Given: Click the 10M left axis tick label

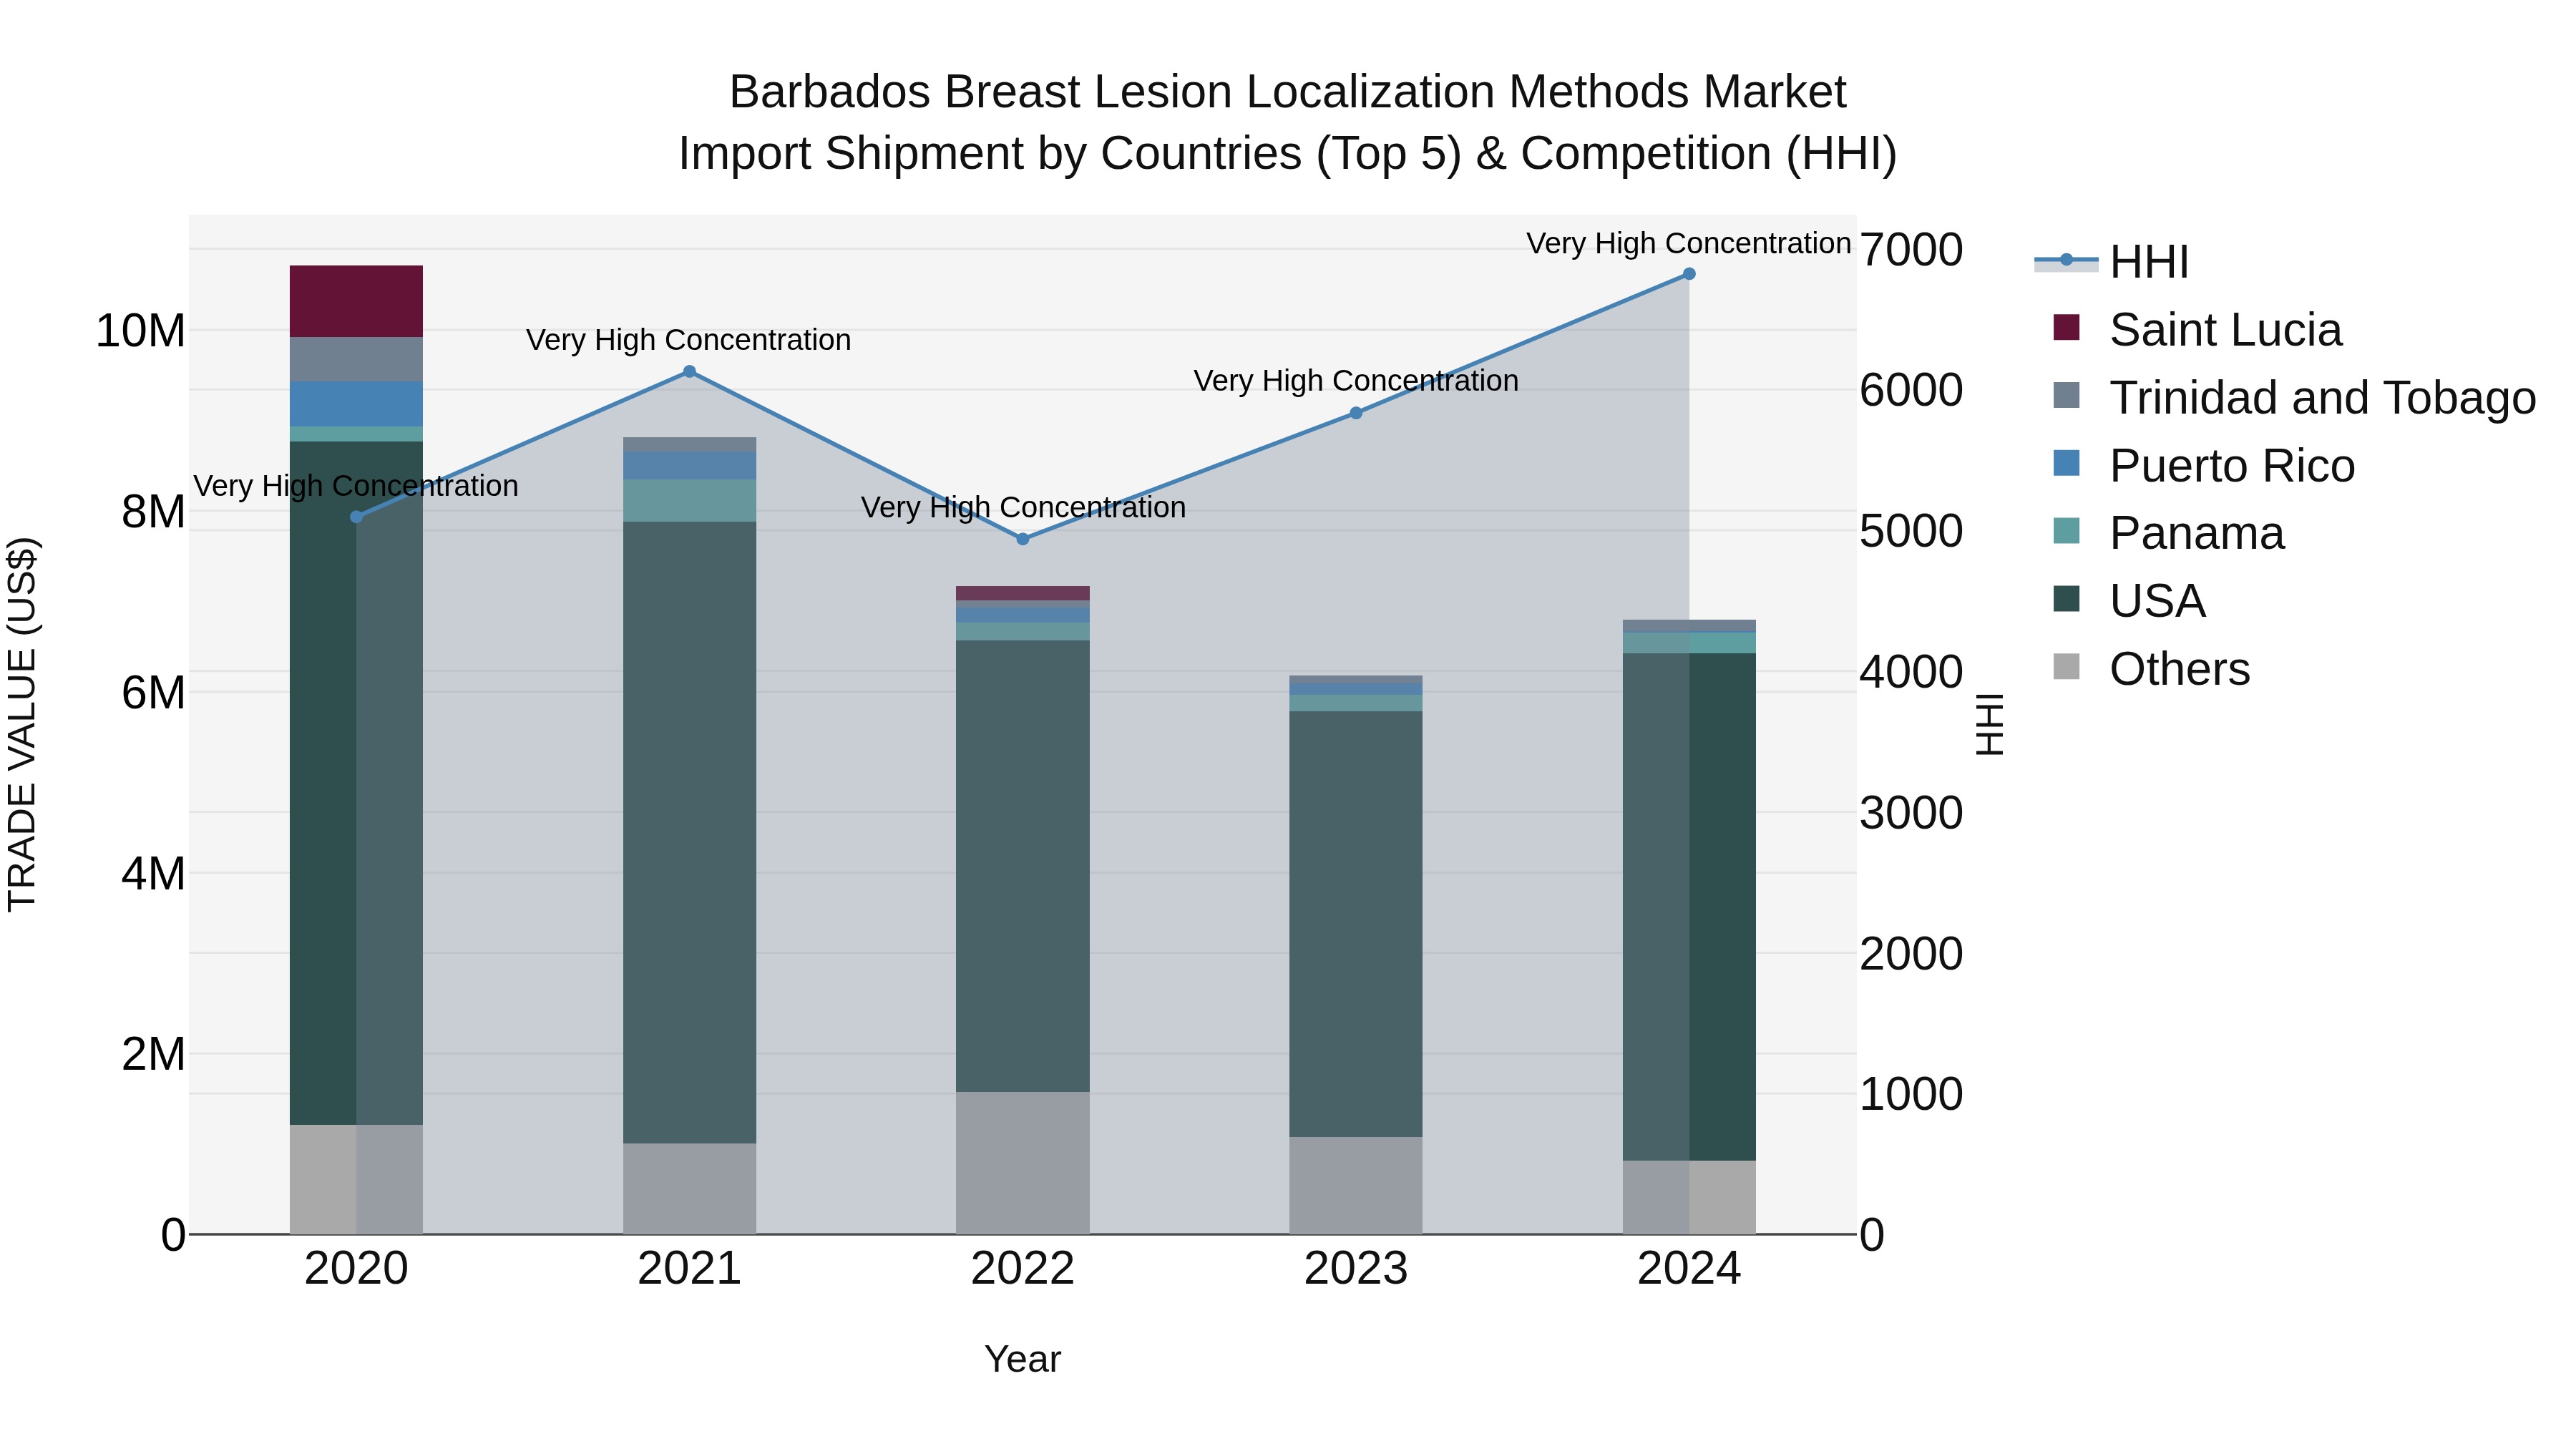Looking at the screenshot, I should click(x=140, y=331).
